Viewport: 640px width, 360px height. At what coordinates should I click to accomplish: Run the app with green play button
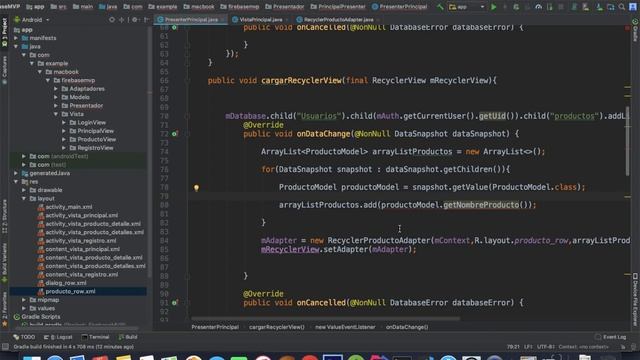[493, 7]
